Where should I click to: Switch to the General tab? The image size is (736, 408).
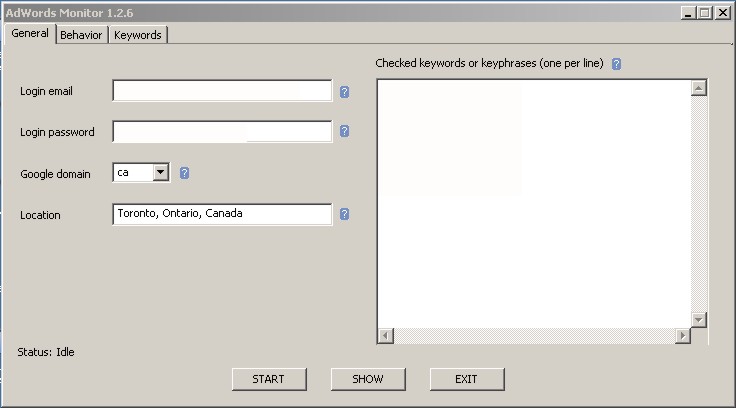[30, 33]
